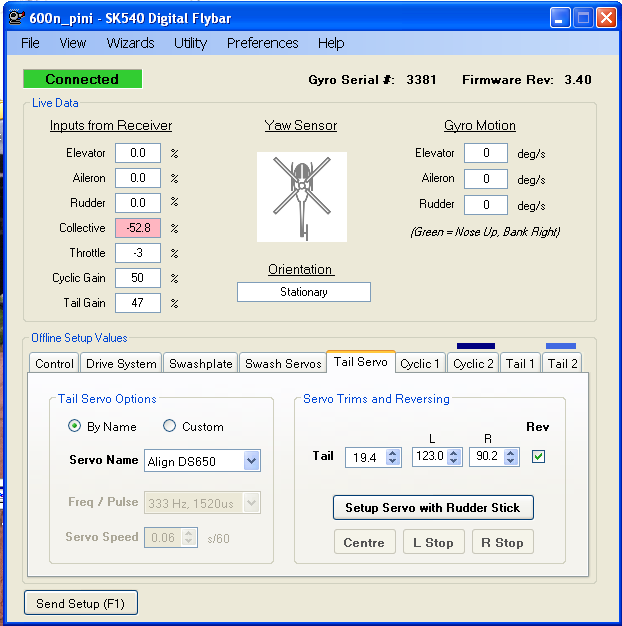The height and width of the screenshot is (626, 622).
Task: Open the File menu
Action: [x=30, y=43]
